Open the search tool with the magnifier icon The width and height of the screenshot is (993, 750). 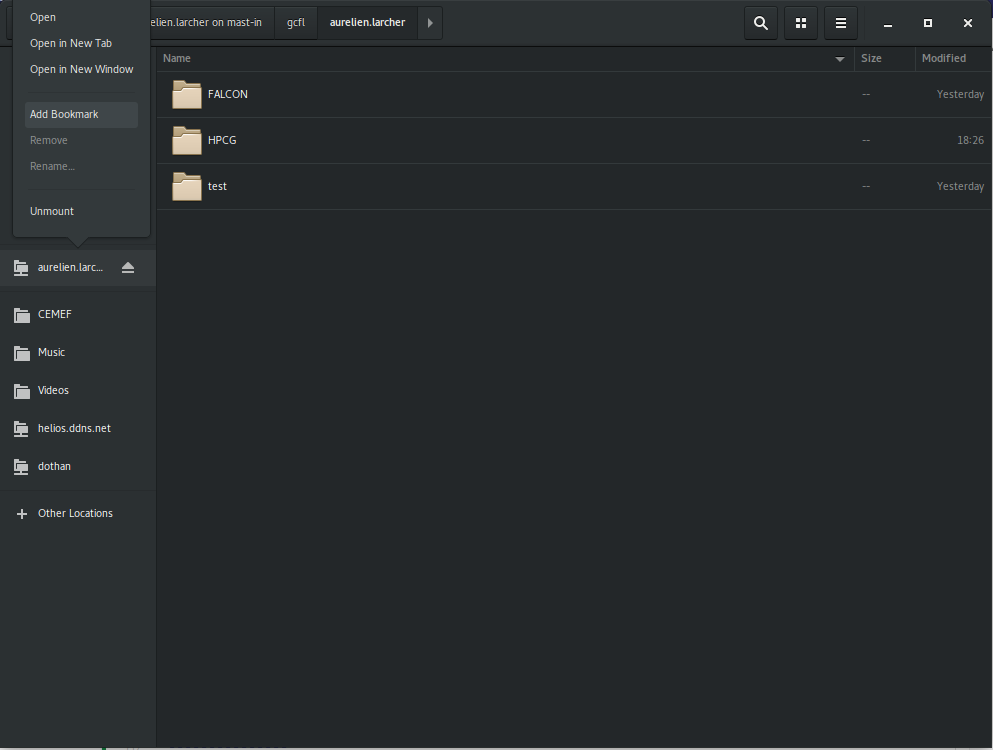[761, 23]
